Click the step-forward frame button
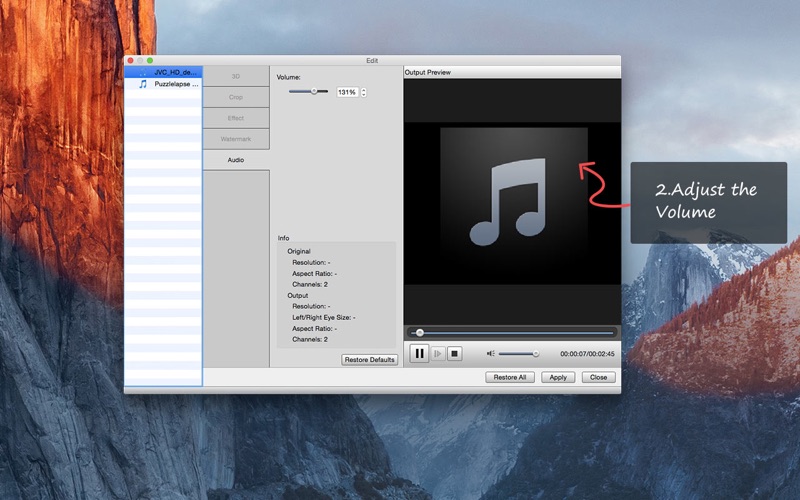The image size is (800, 500). [x=437, y=353]
